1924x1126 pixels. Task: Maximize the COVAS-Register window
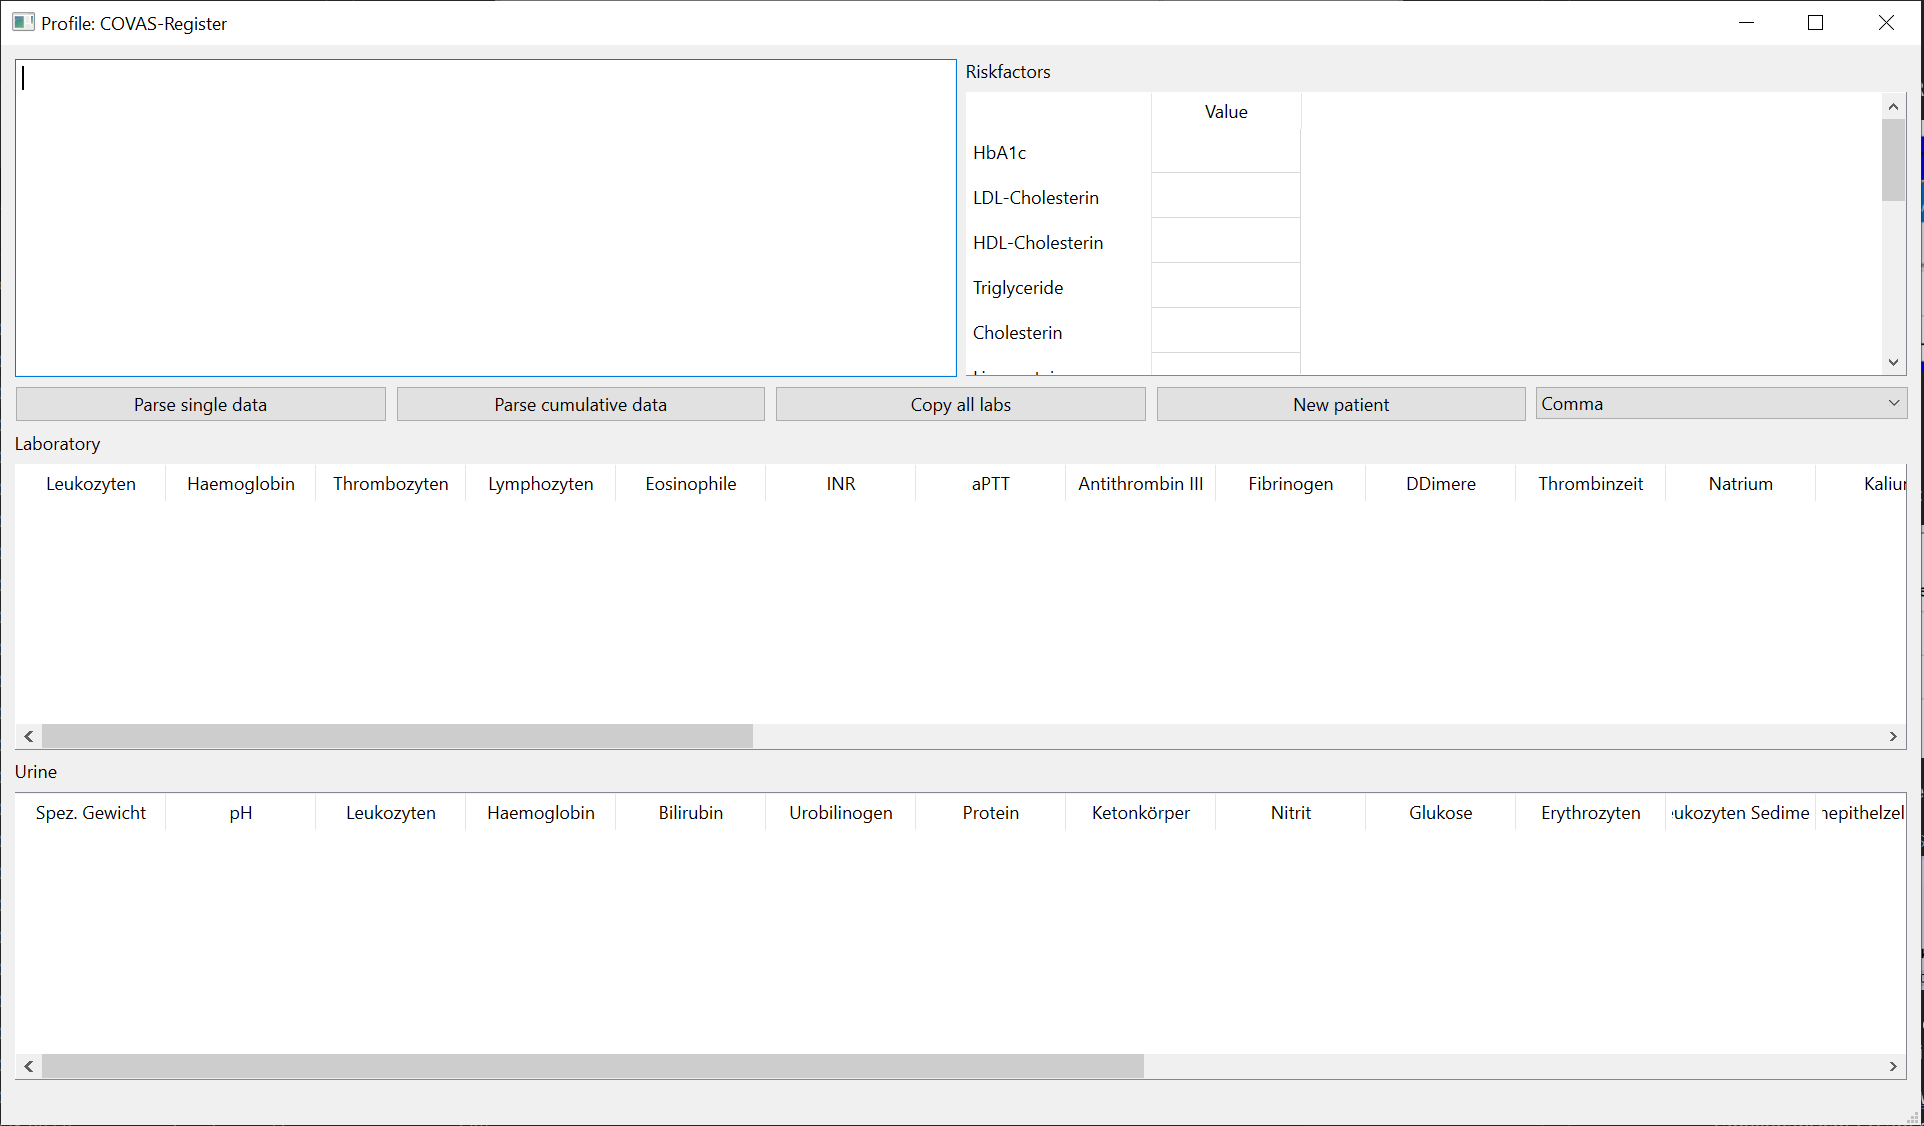click(1815, 23)
